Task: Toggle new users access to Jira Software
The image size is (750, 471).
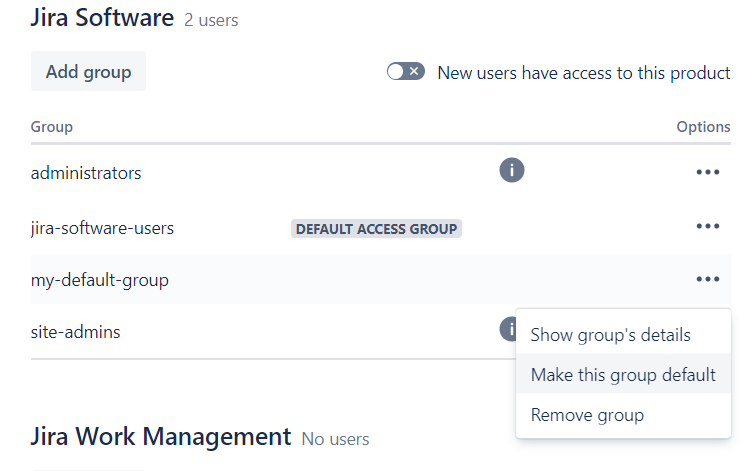Action: pos(406,72)
